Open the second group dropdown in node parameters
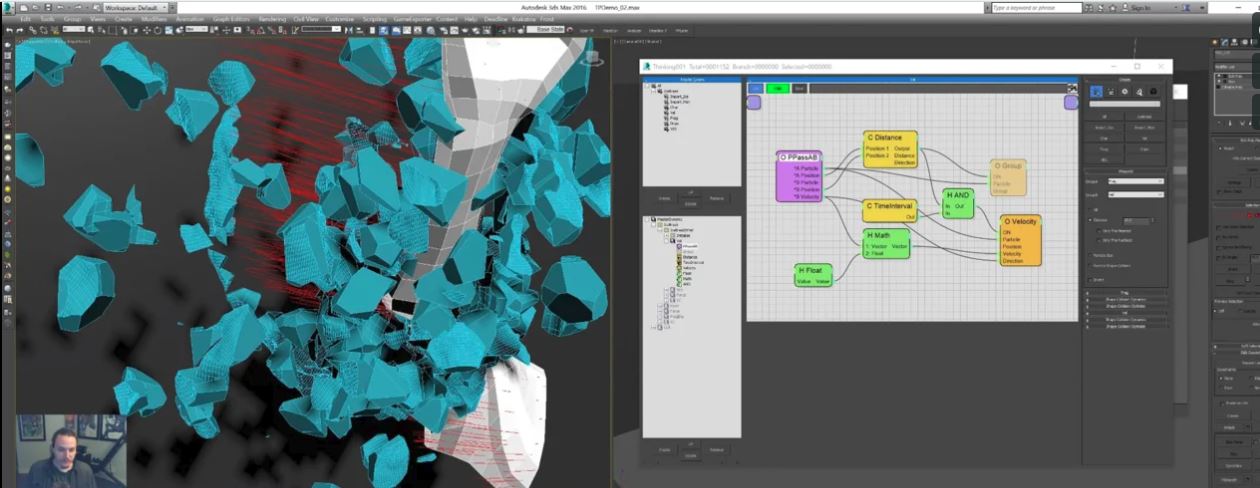The height and width of the screenshot is (488, 1260). point(1135,195)
